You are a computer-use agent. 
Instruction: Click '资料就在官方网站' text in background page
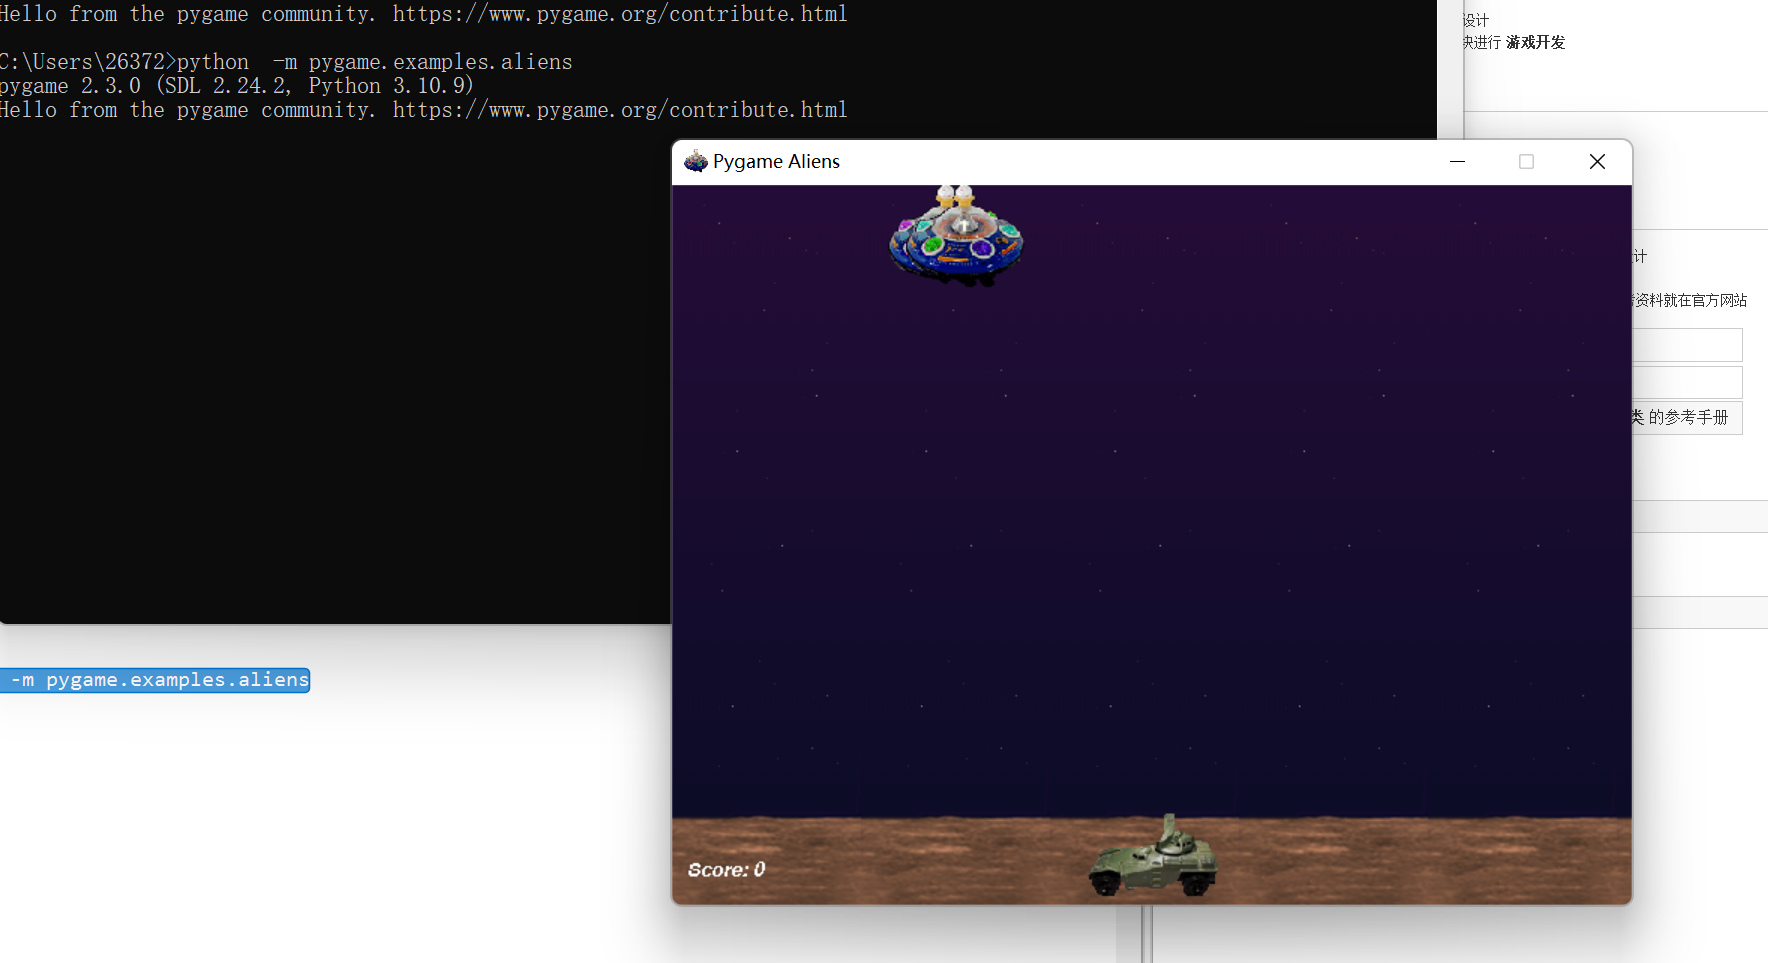point(1690,300)
